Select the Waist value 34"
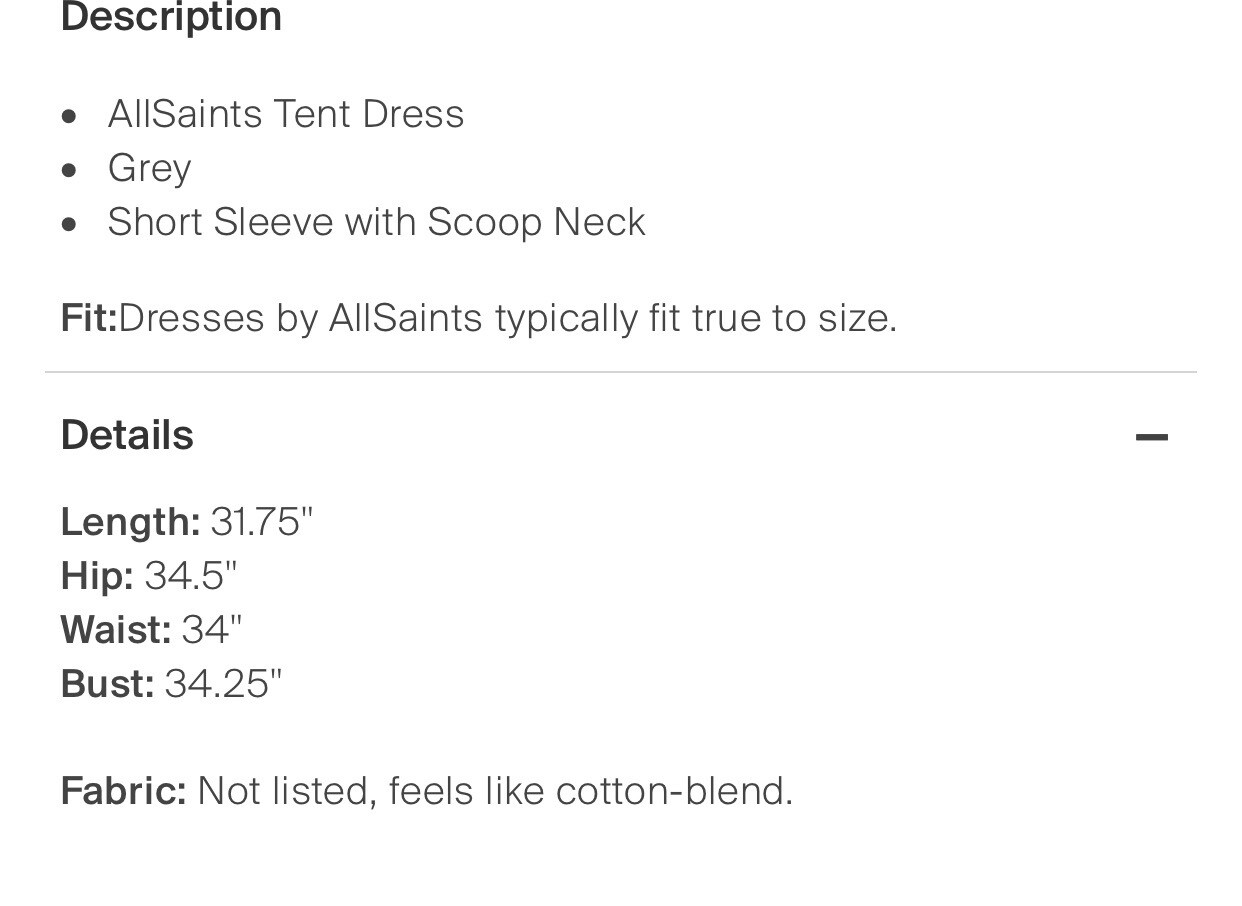Image resolution: width=1242 pixels, height=906 pixels. [209, 629]
